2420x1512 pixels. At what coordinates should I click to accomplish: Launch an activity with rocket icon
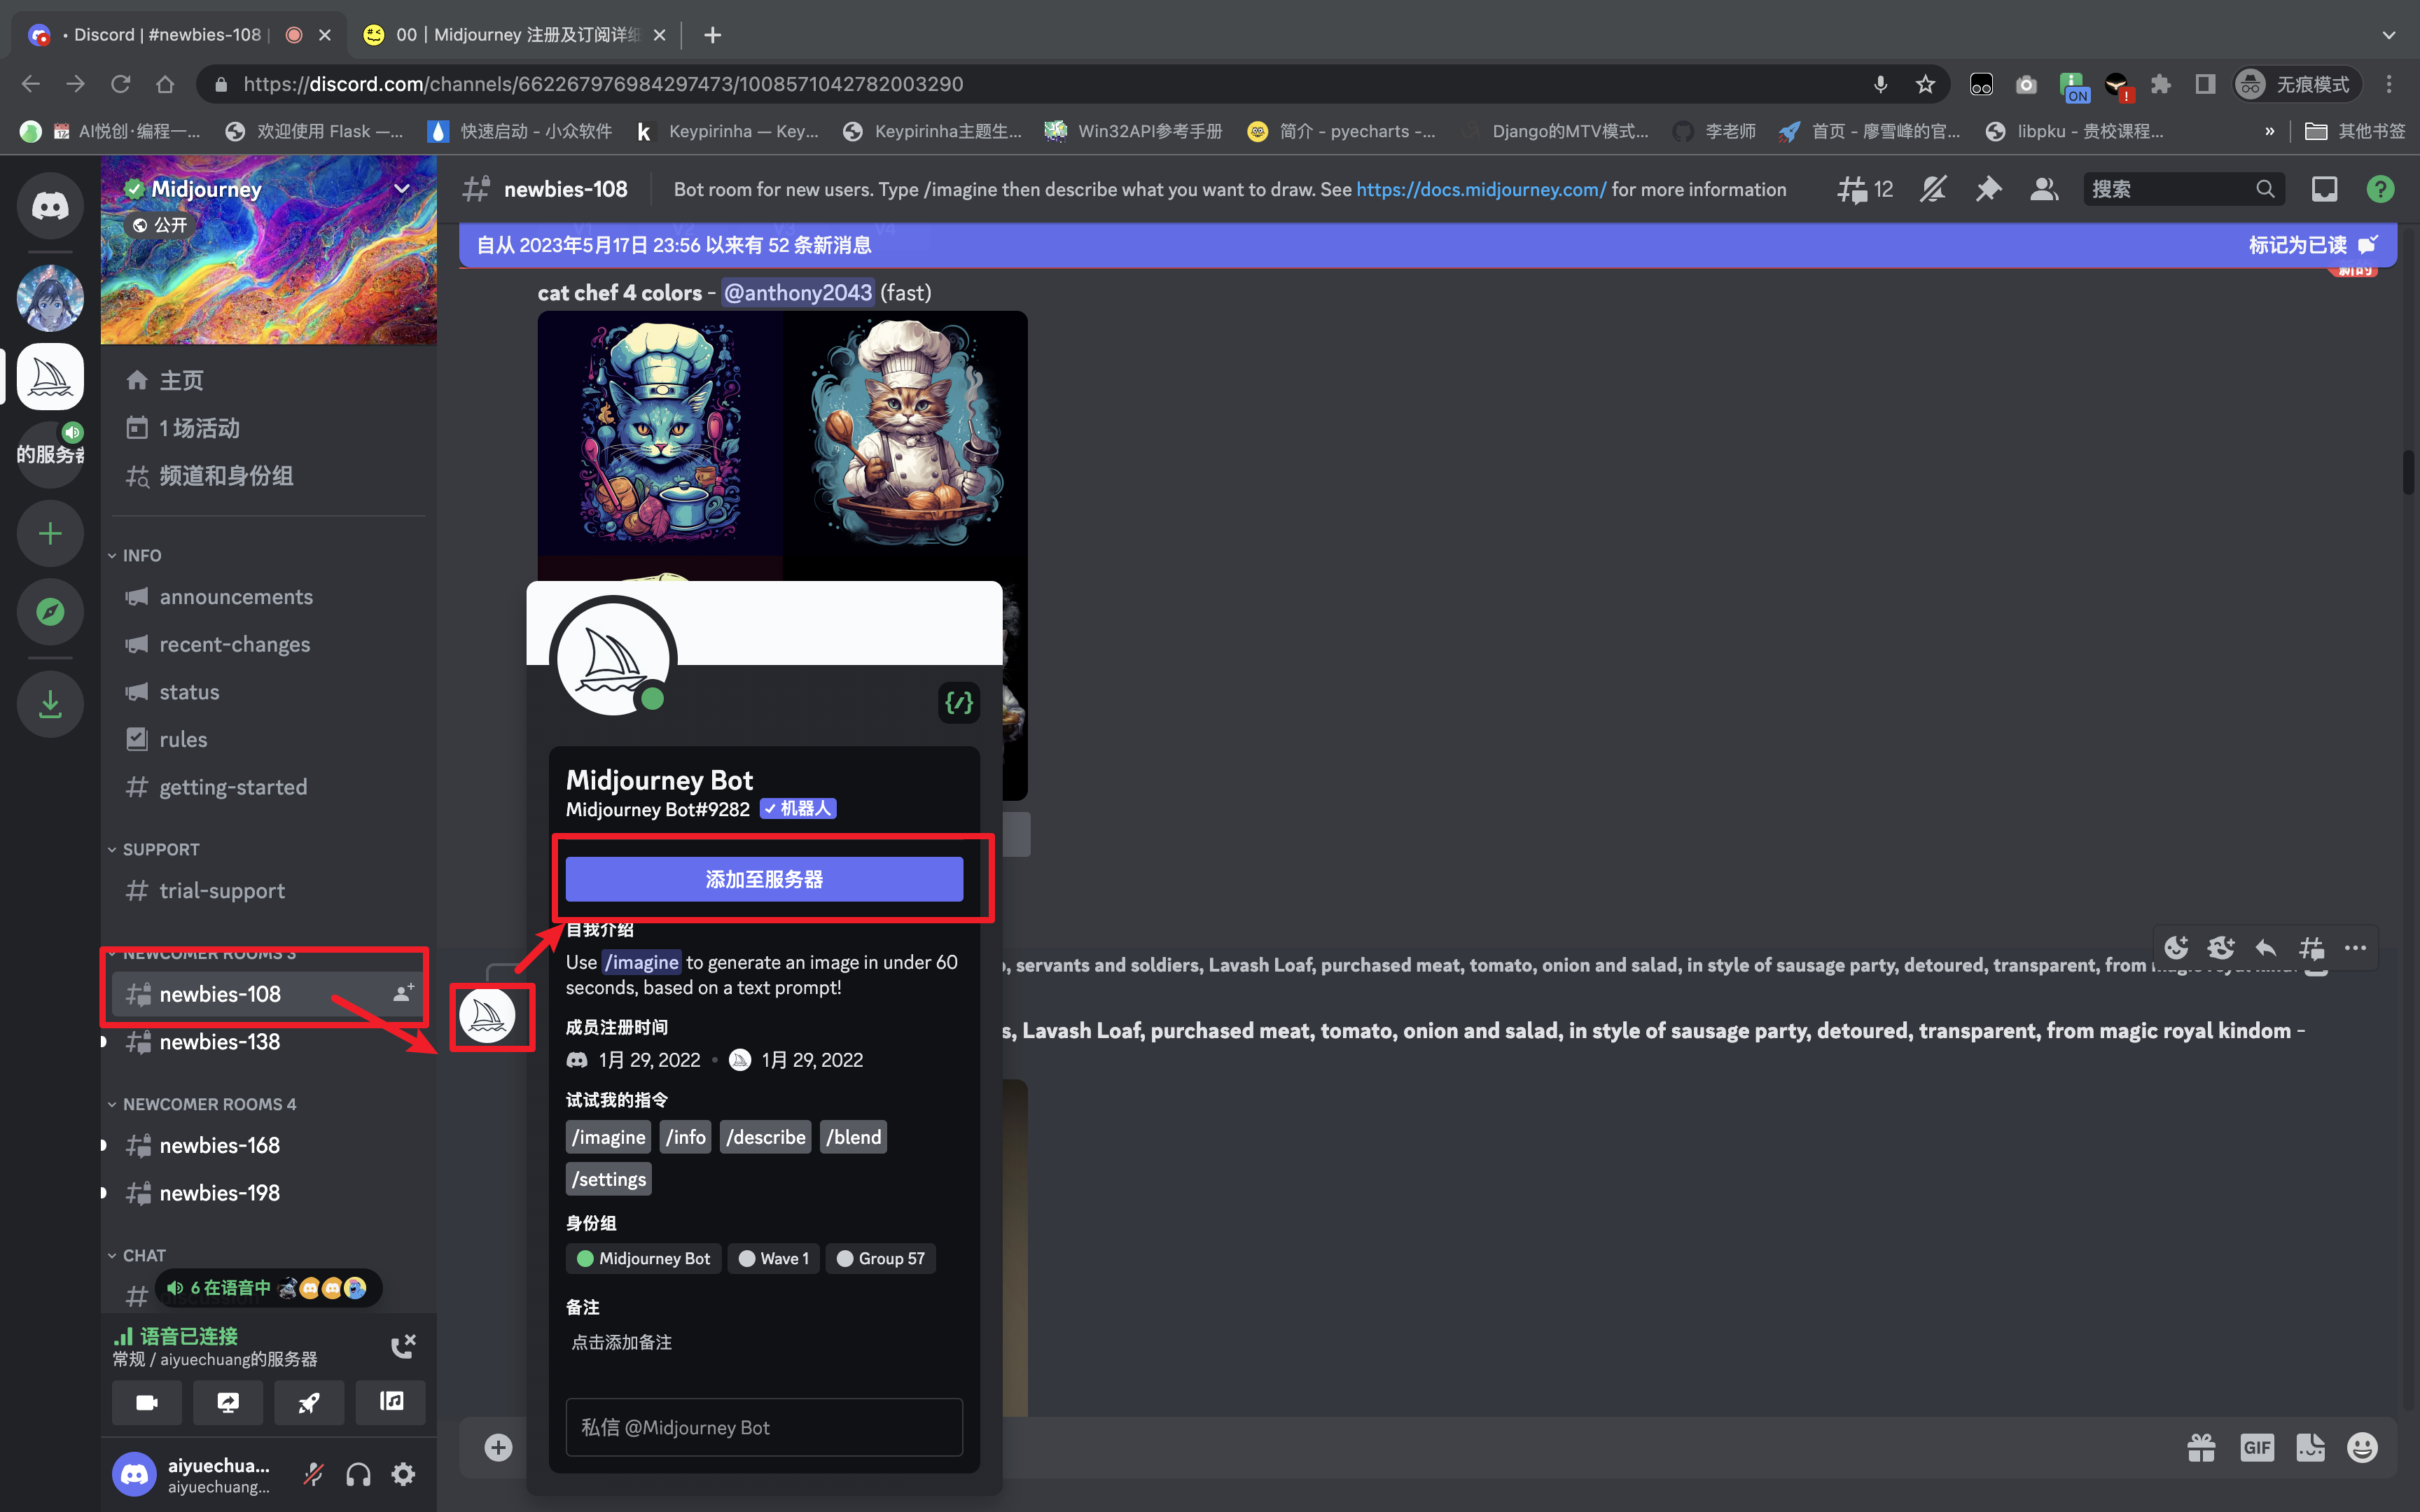[309, 1402]
